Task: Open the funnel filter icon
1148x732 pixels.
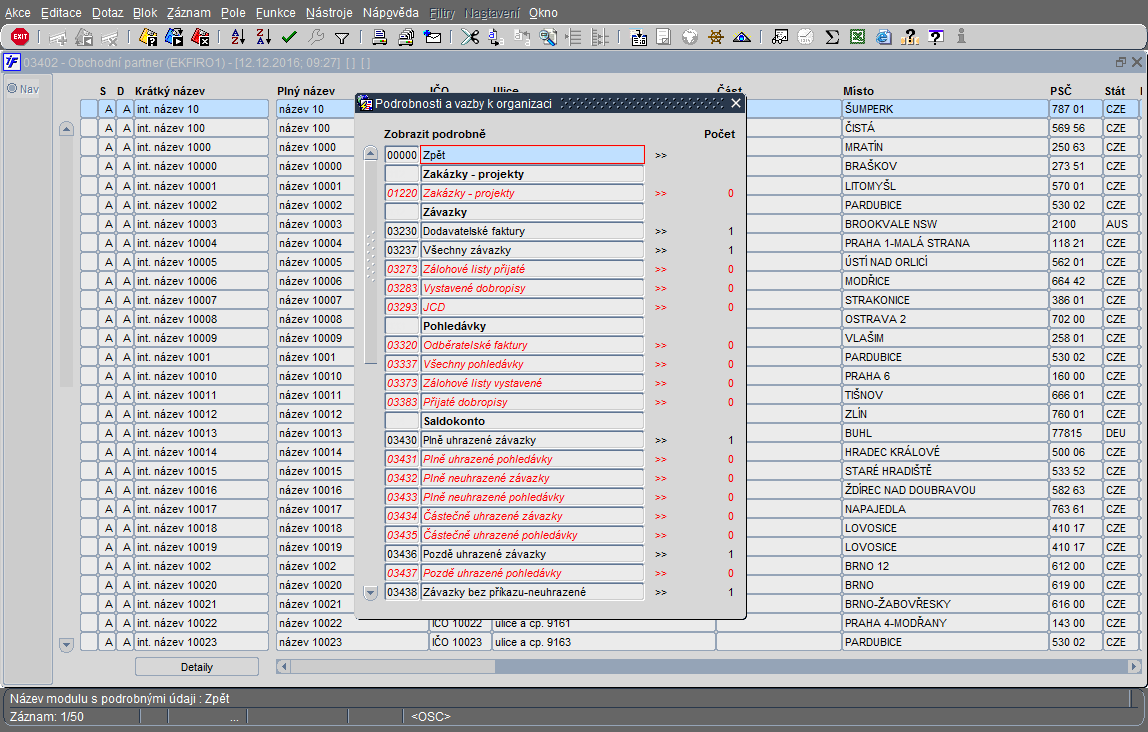Action: click(x=342, y=37)
